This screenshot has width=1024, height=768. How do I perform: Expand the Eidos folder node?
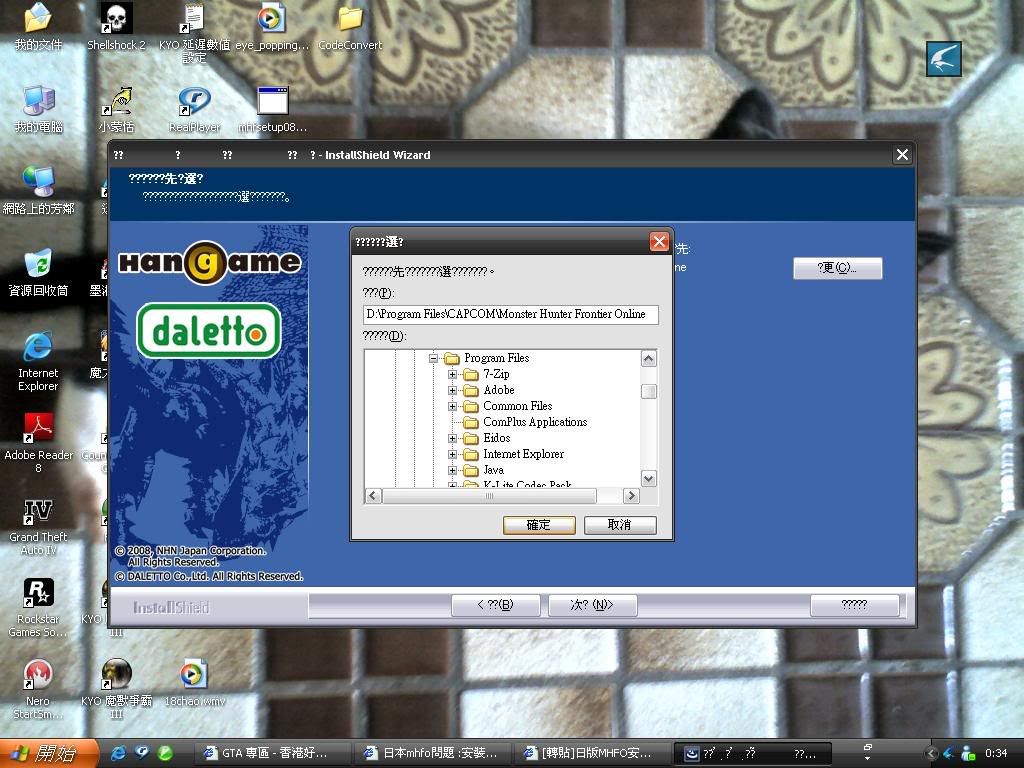pos(453,438)
